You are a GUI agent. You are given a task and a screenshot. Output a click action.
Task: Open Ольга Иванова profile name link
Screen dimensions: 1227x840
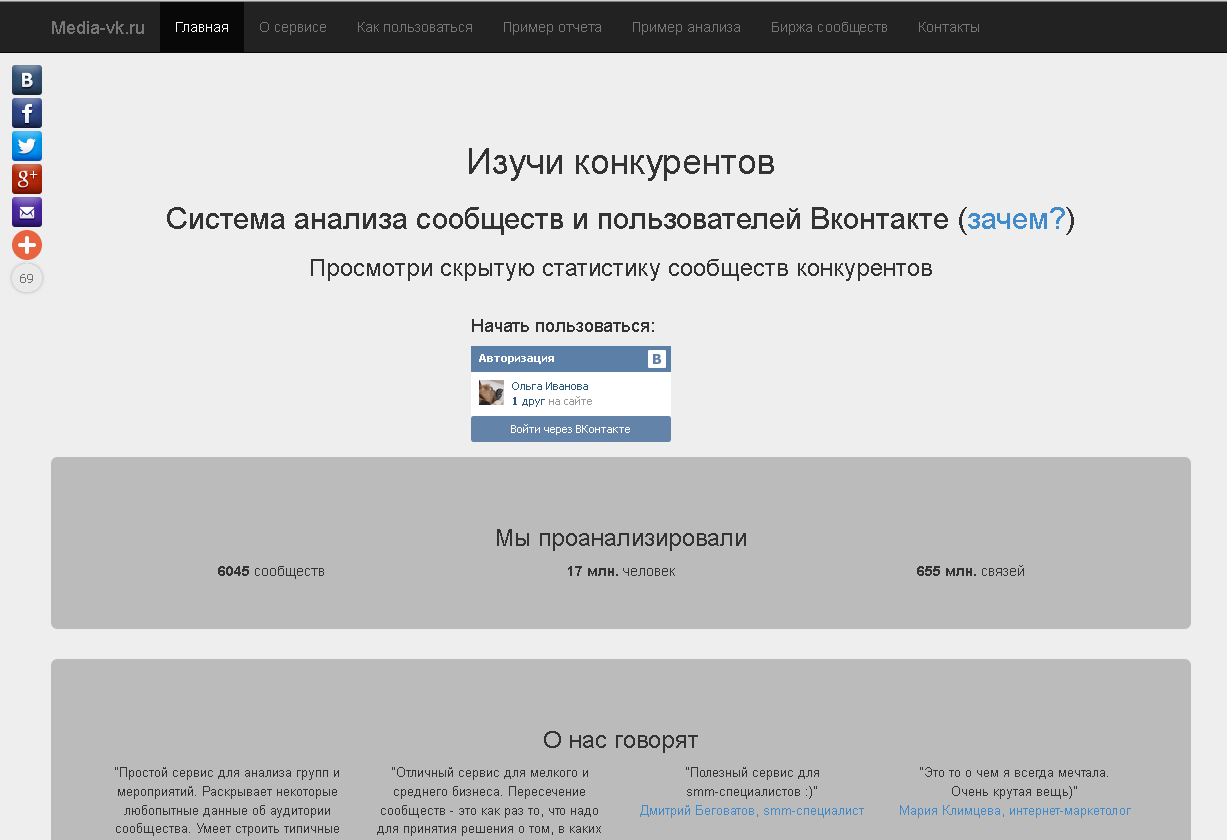[x=550, y=386]
